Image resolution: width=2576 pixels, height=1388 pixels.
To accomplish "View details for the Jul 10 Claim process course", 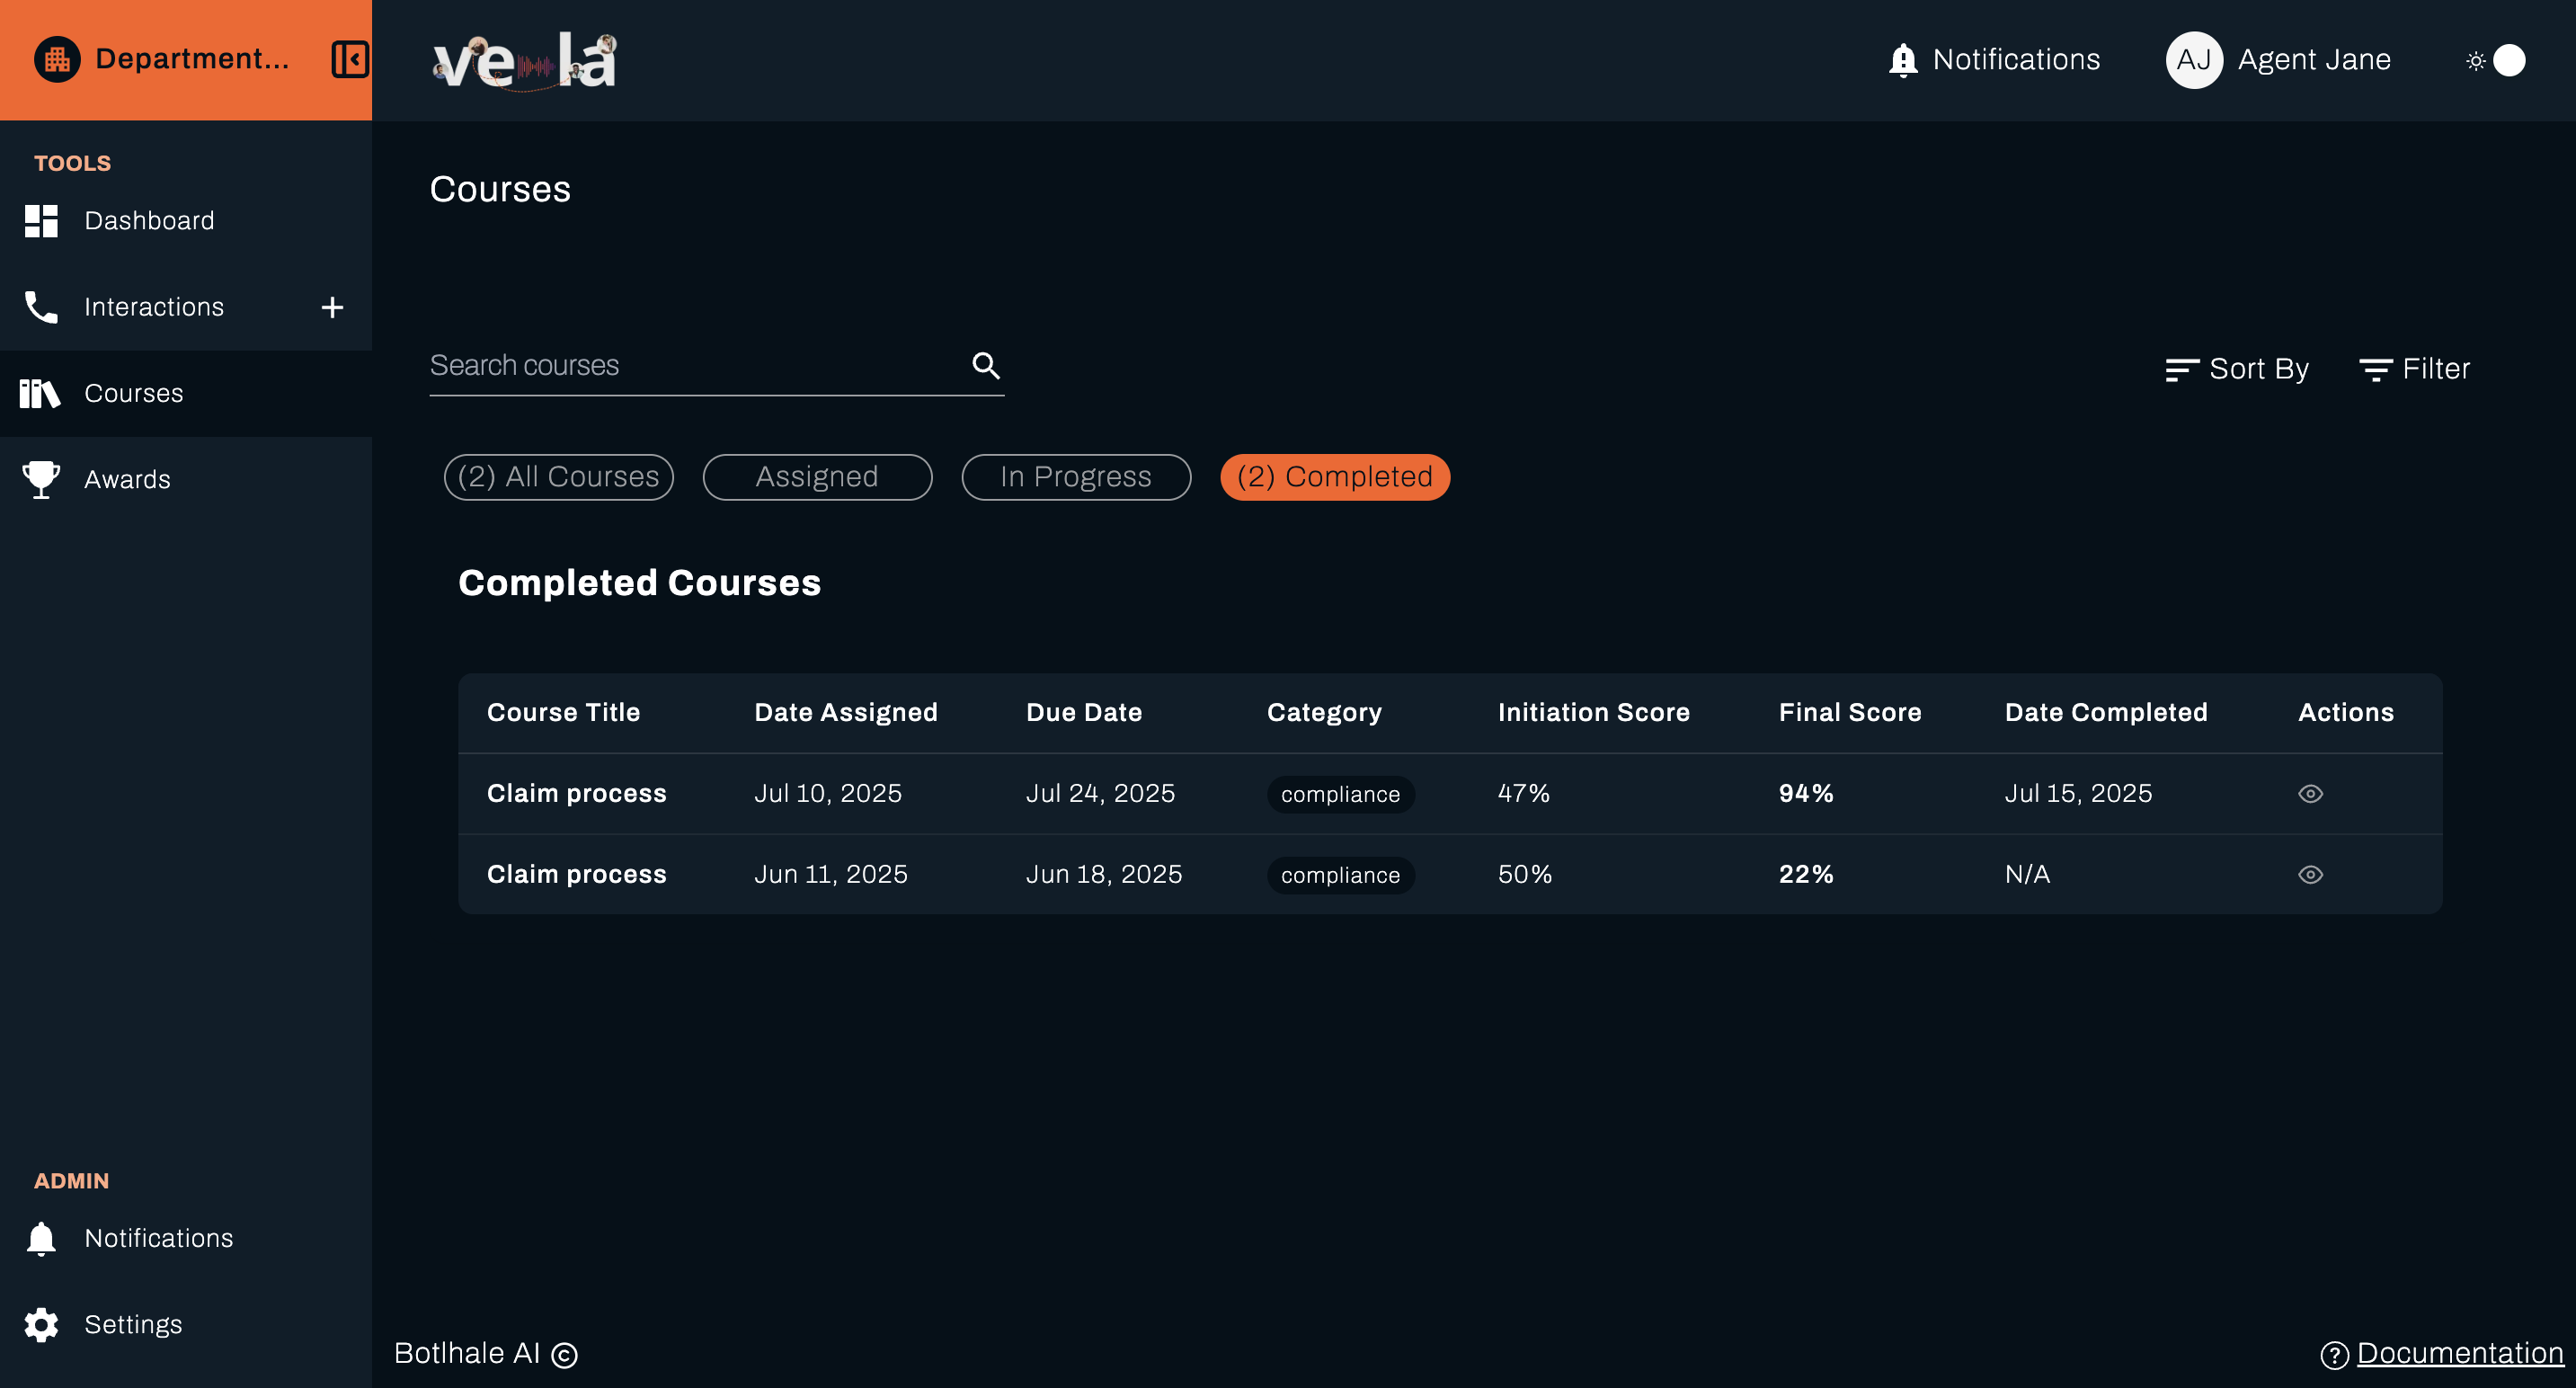I will 2311,793.
